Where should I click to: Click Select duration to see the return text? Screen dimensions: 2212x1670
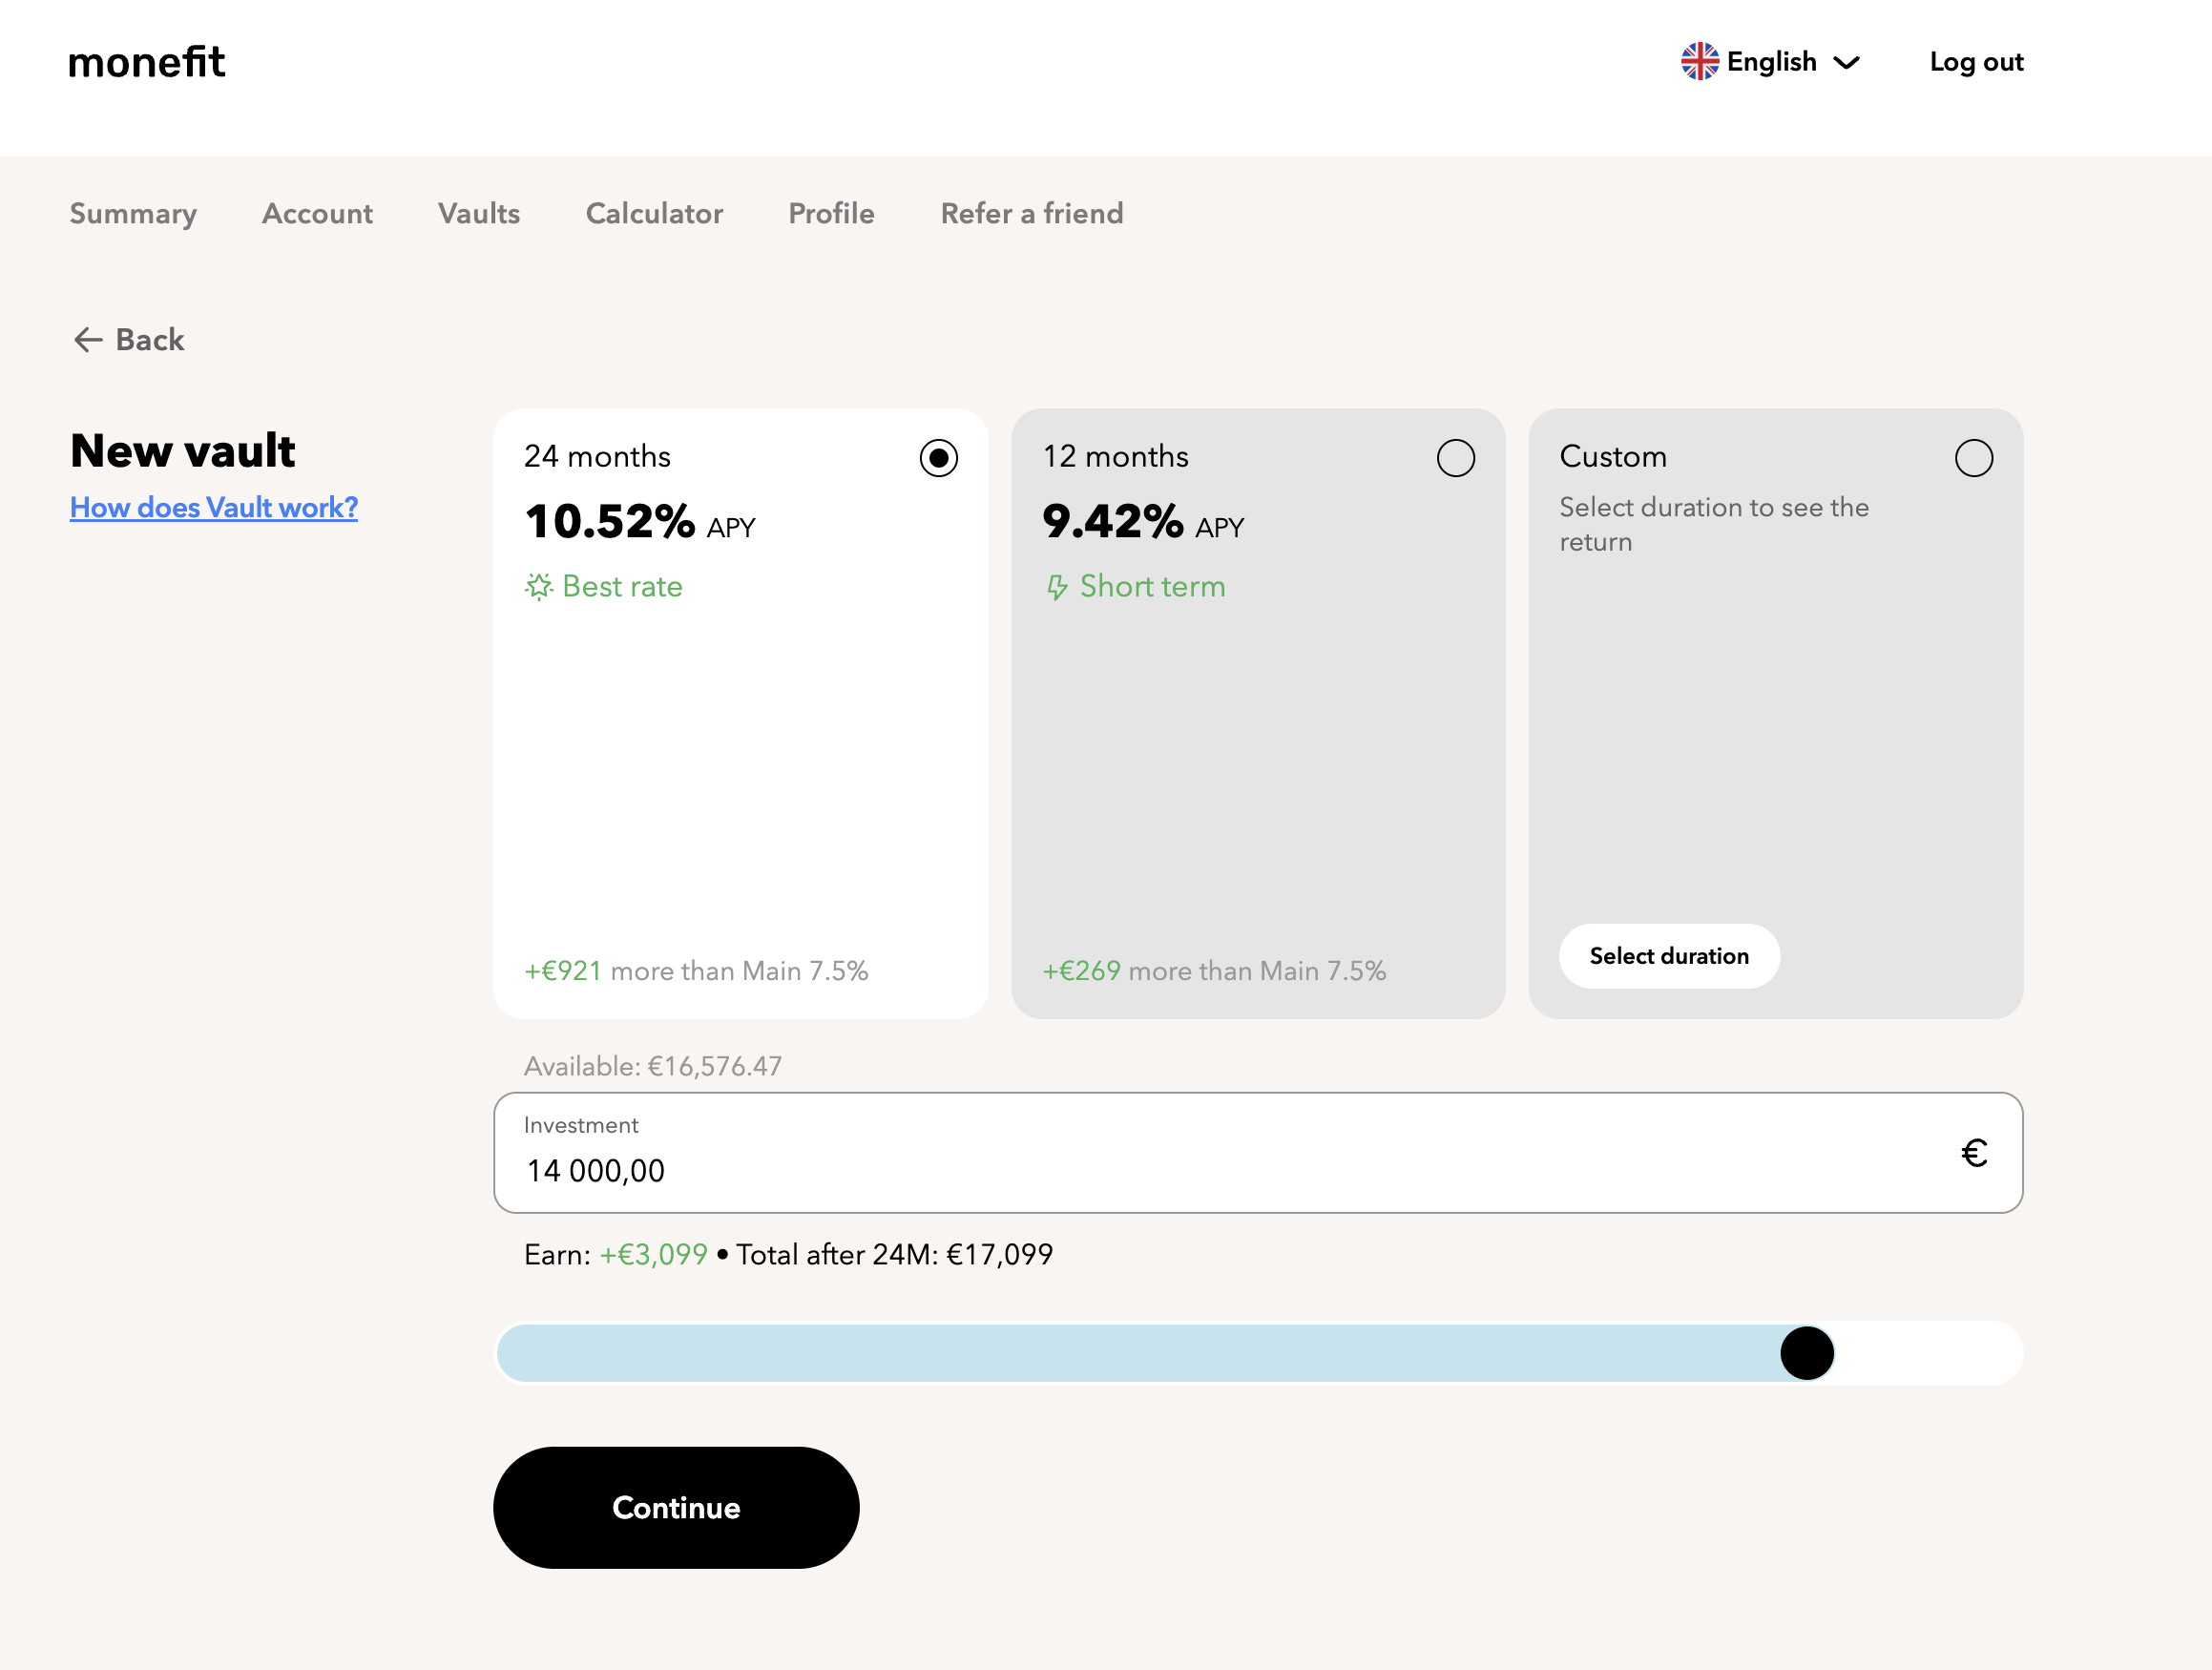[1714, 524]
